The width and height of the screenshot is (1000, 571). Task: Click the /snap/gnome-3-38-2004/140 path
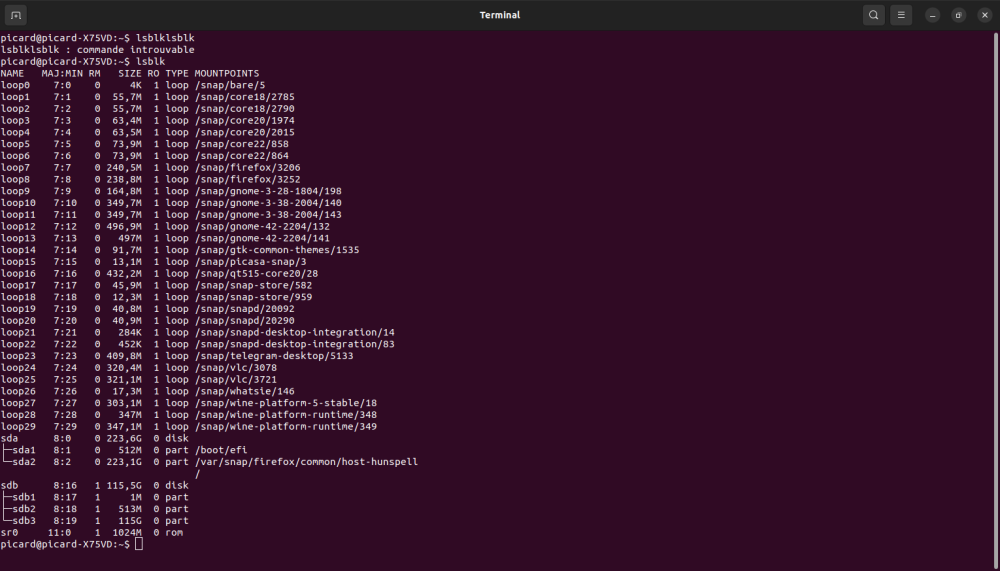tap(268, 203)
